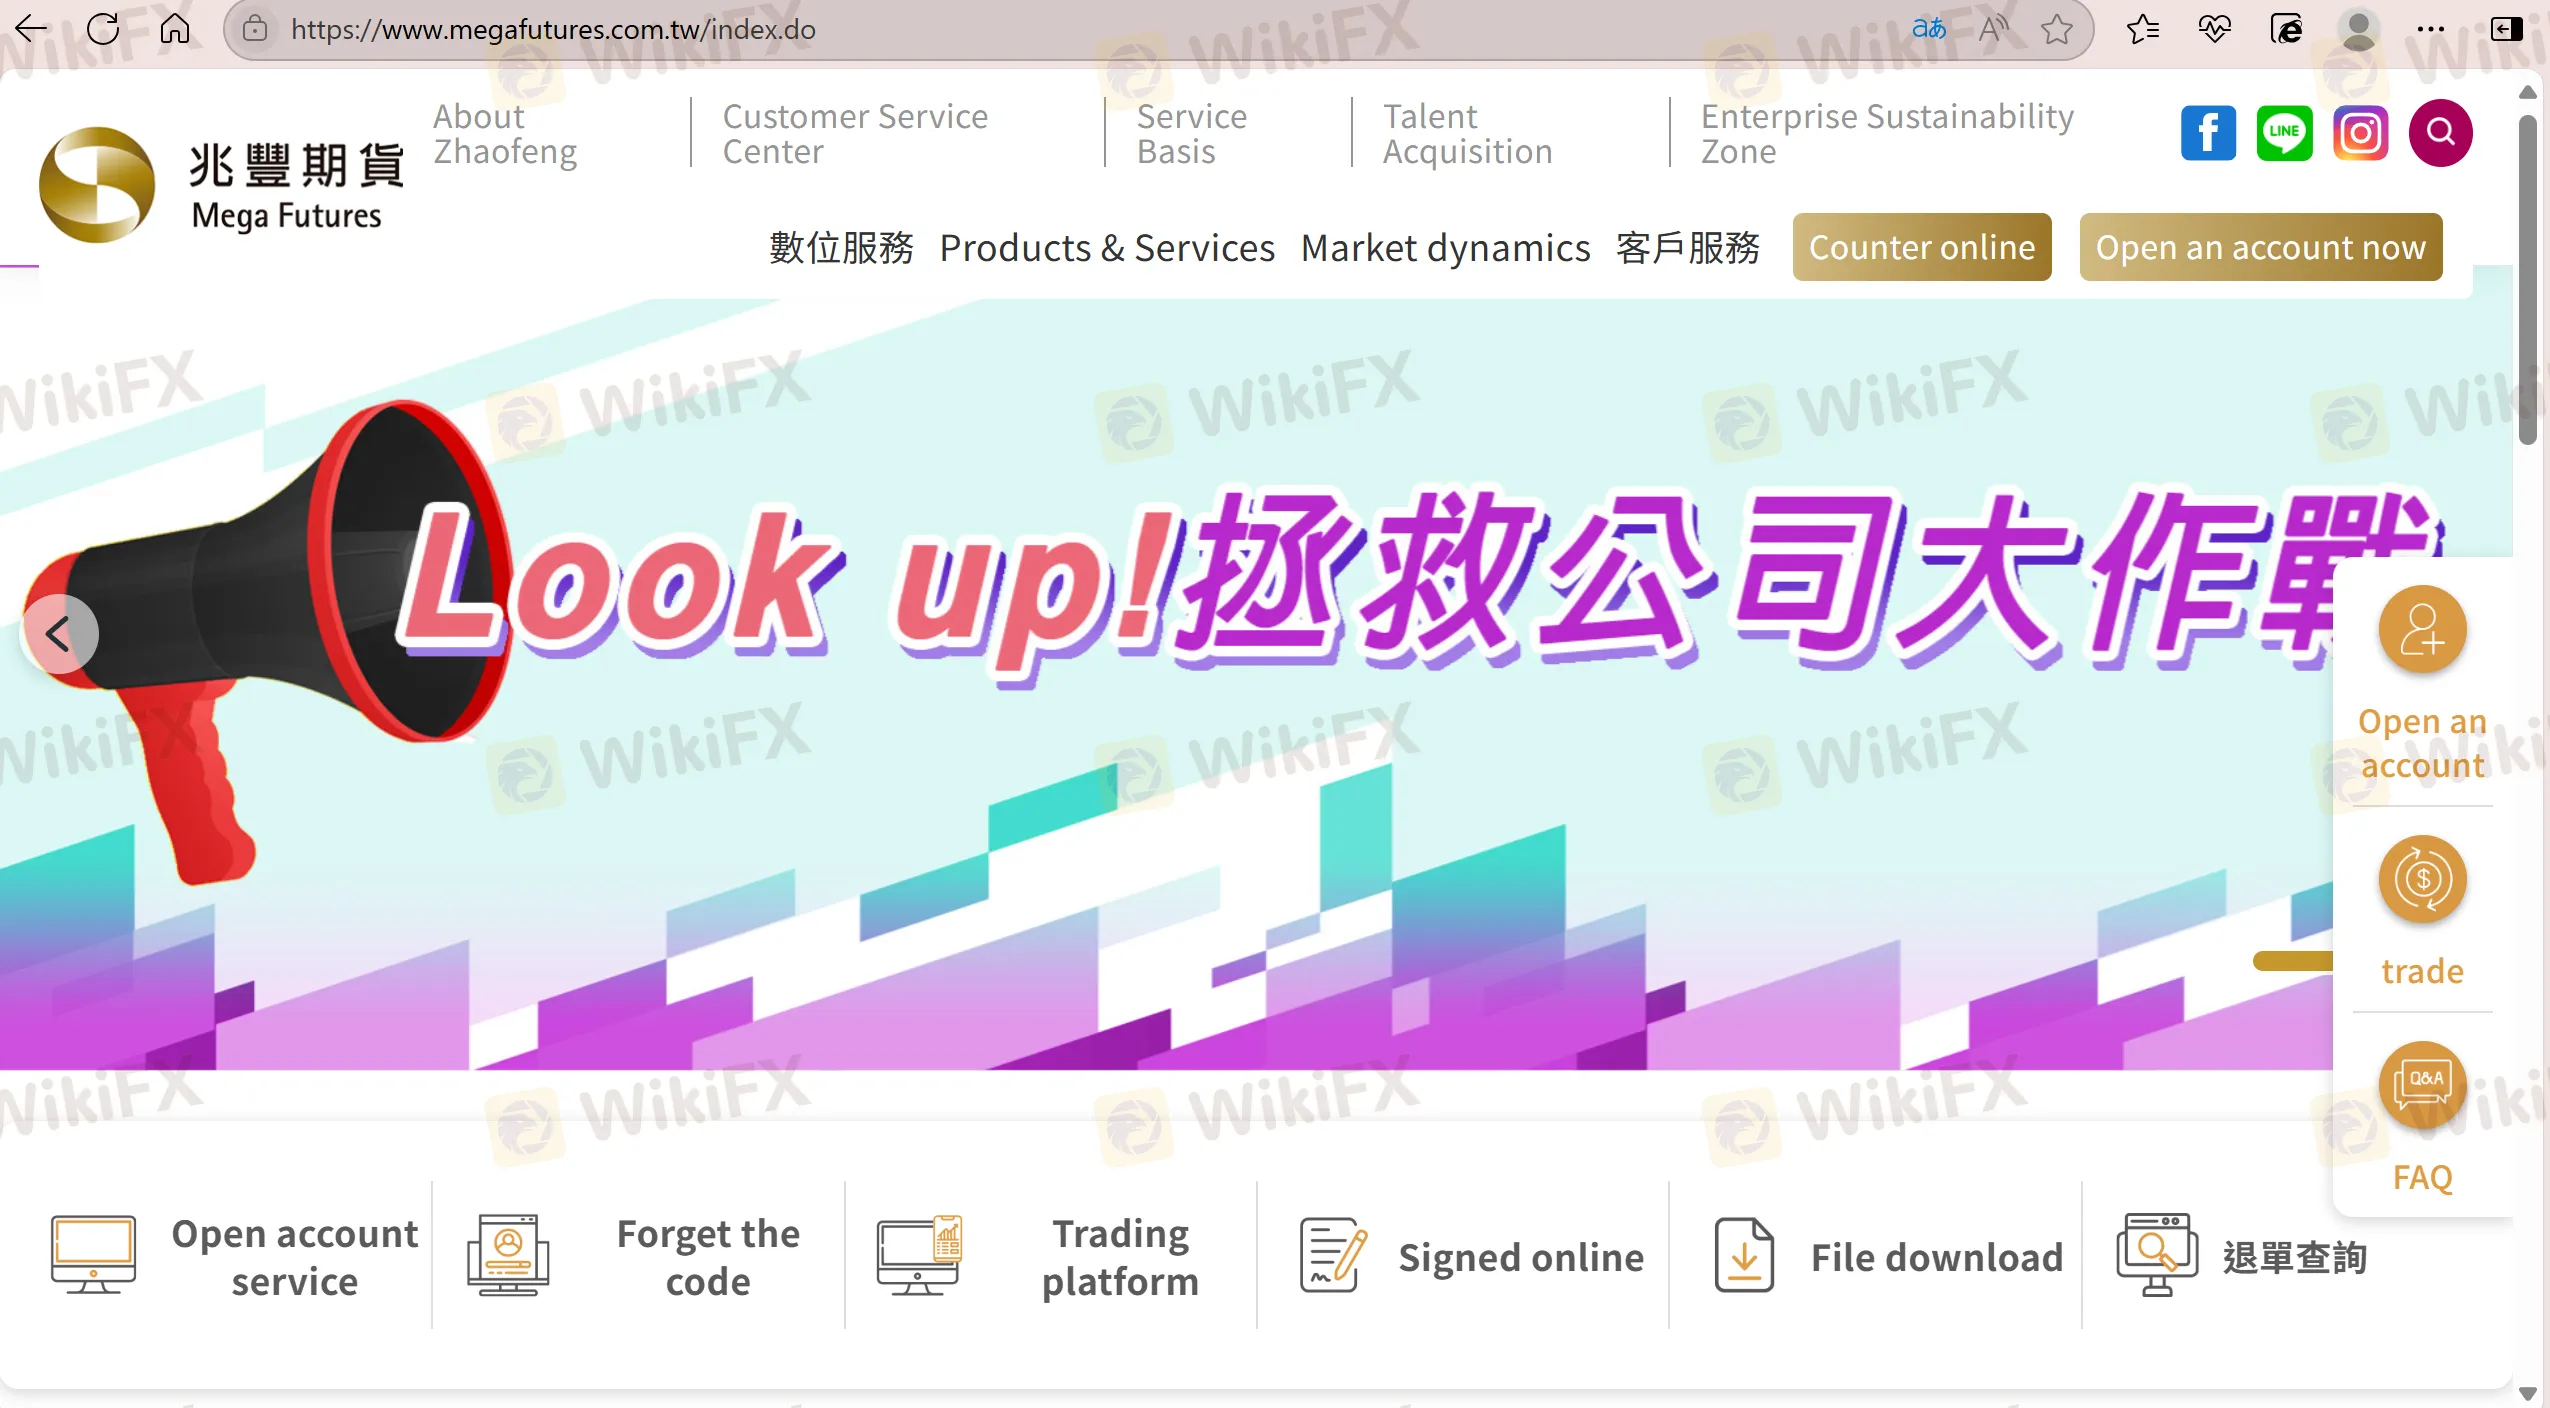The height and width of the screenshot is (1408, 2550).
Task: Expand the 數位服務 navigation menu
Action: click(841, 248)
